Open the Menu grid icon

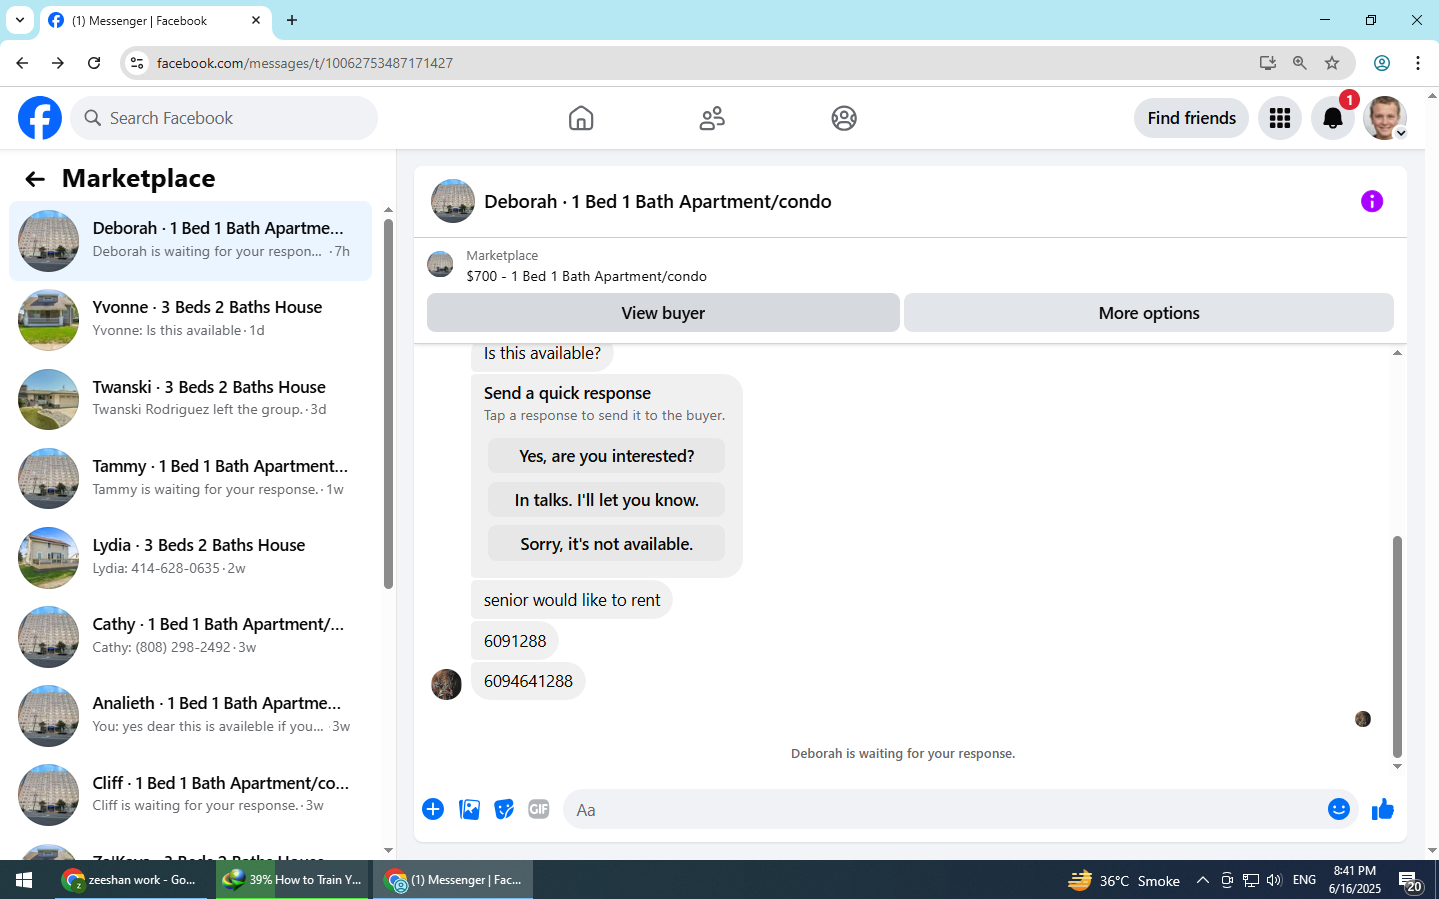coord(1280,118)
